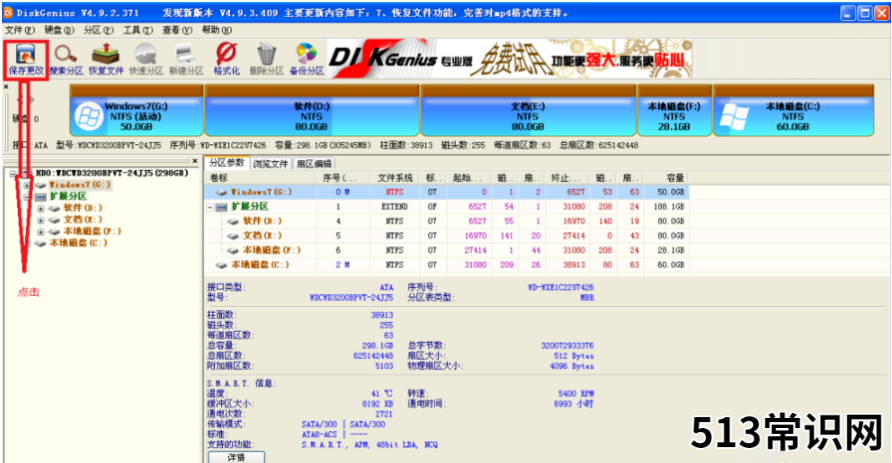This screenshot has width=892, height=463.
Task: Click the Format (格式化) toolbar icon
Action: 226,59
